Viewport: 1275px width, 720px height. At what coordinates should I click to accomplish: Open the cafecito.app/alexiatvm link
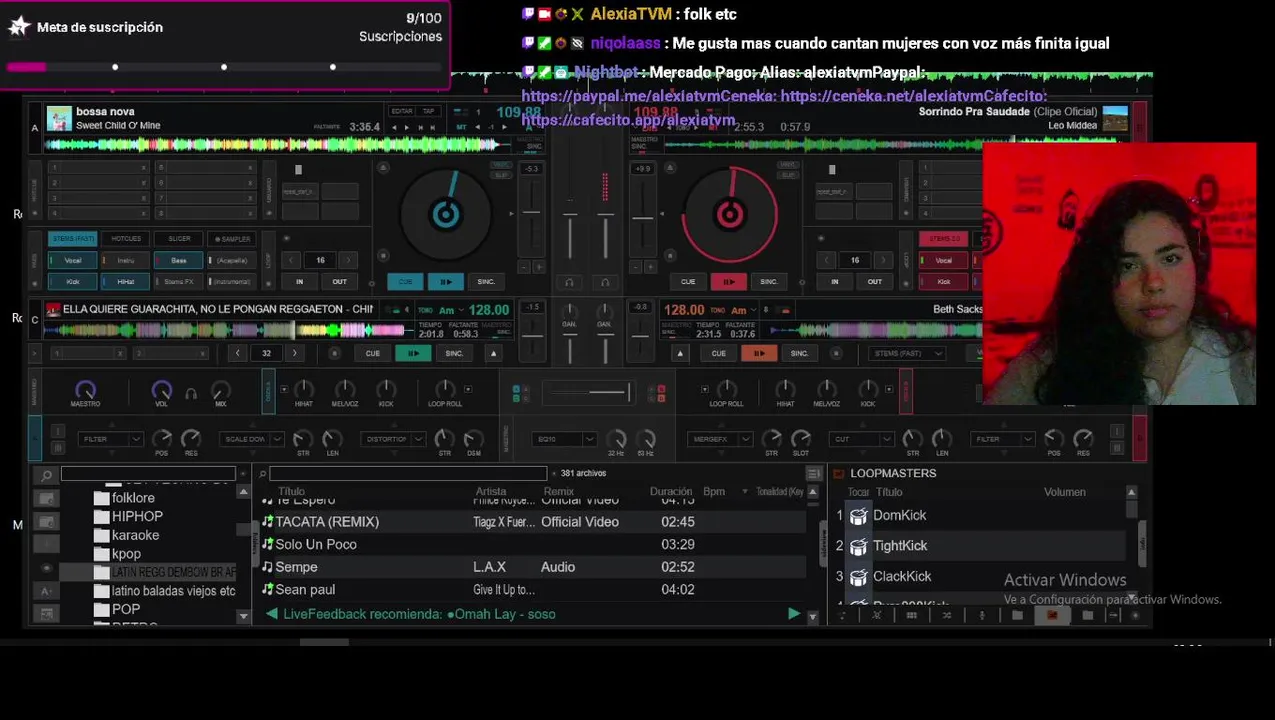click(629, 120)
